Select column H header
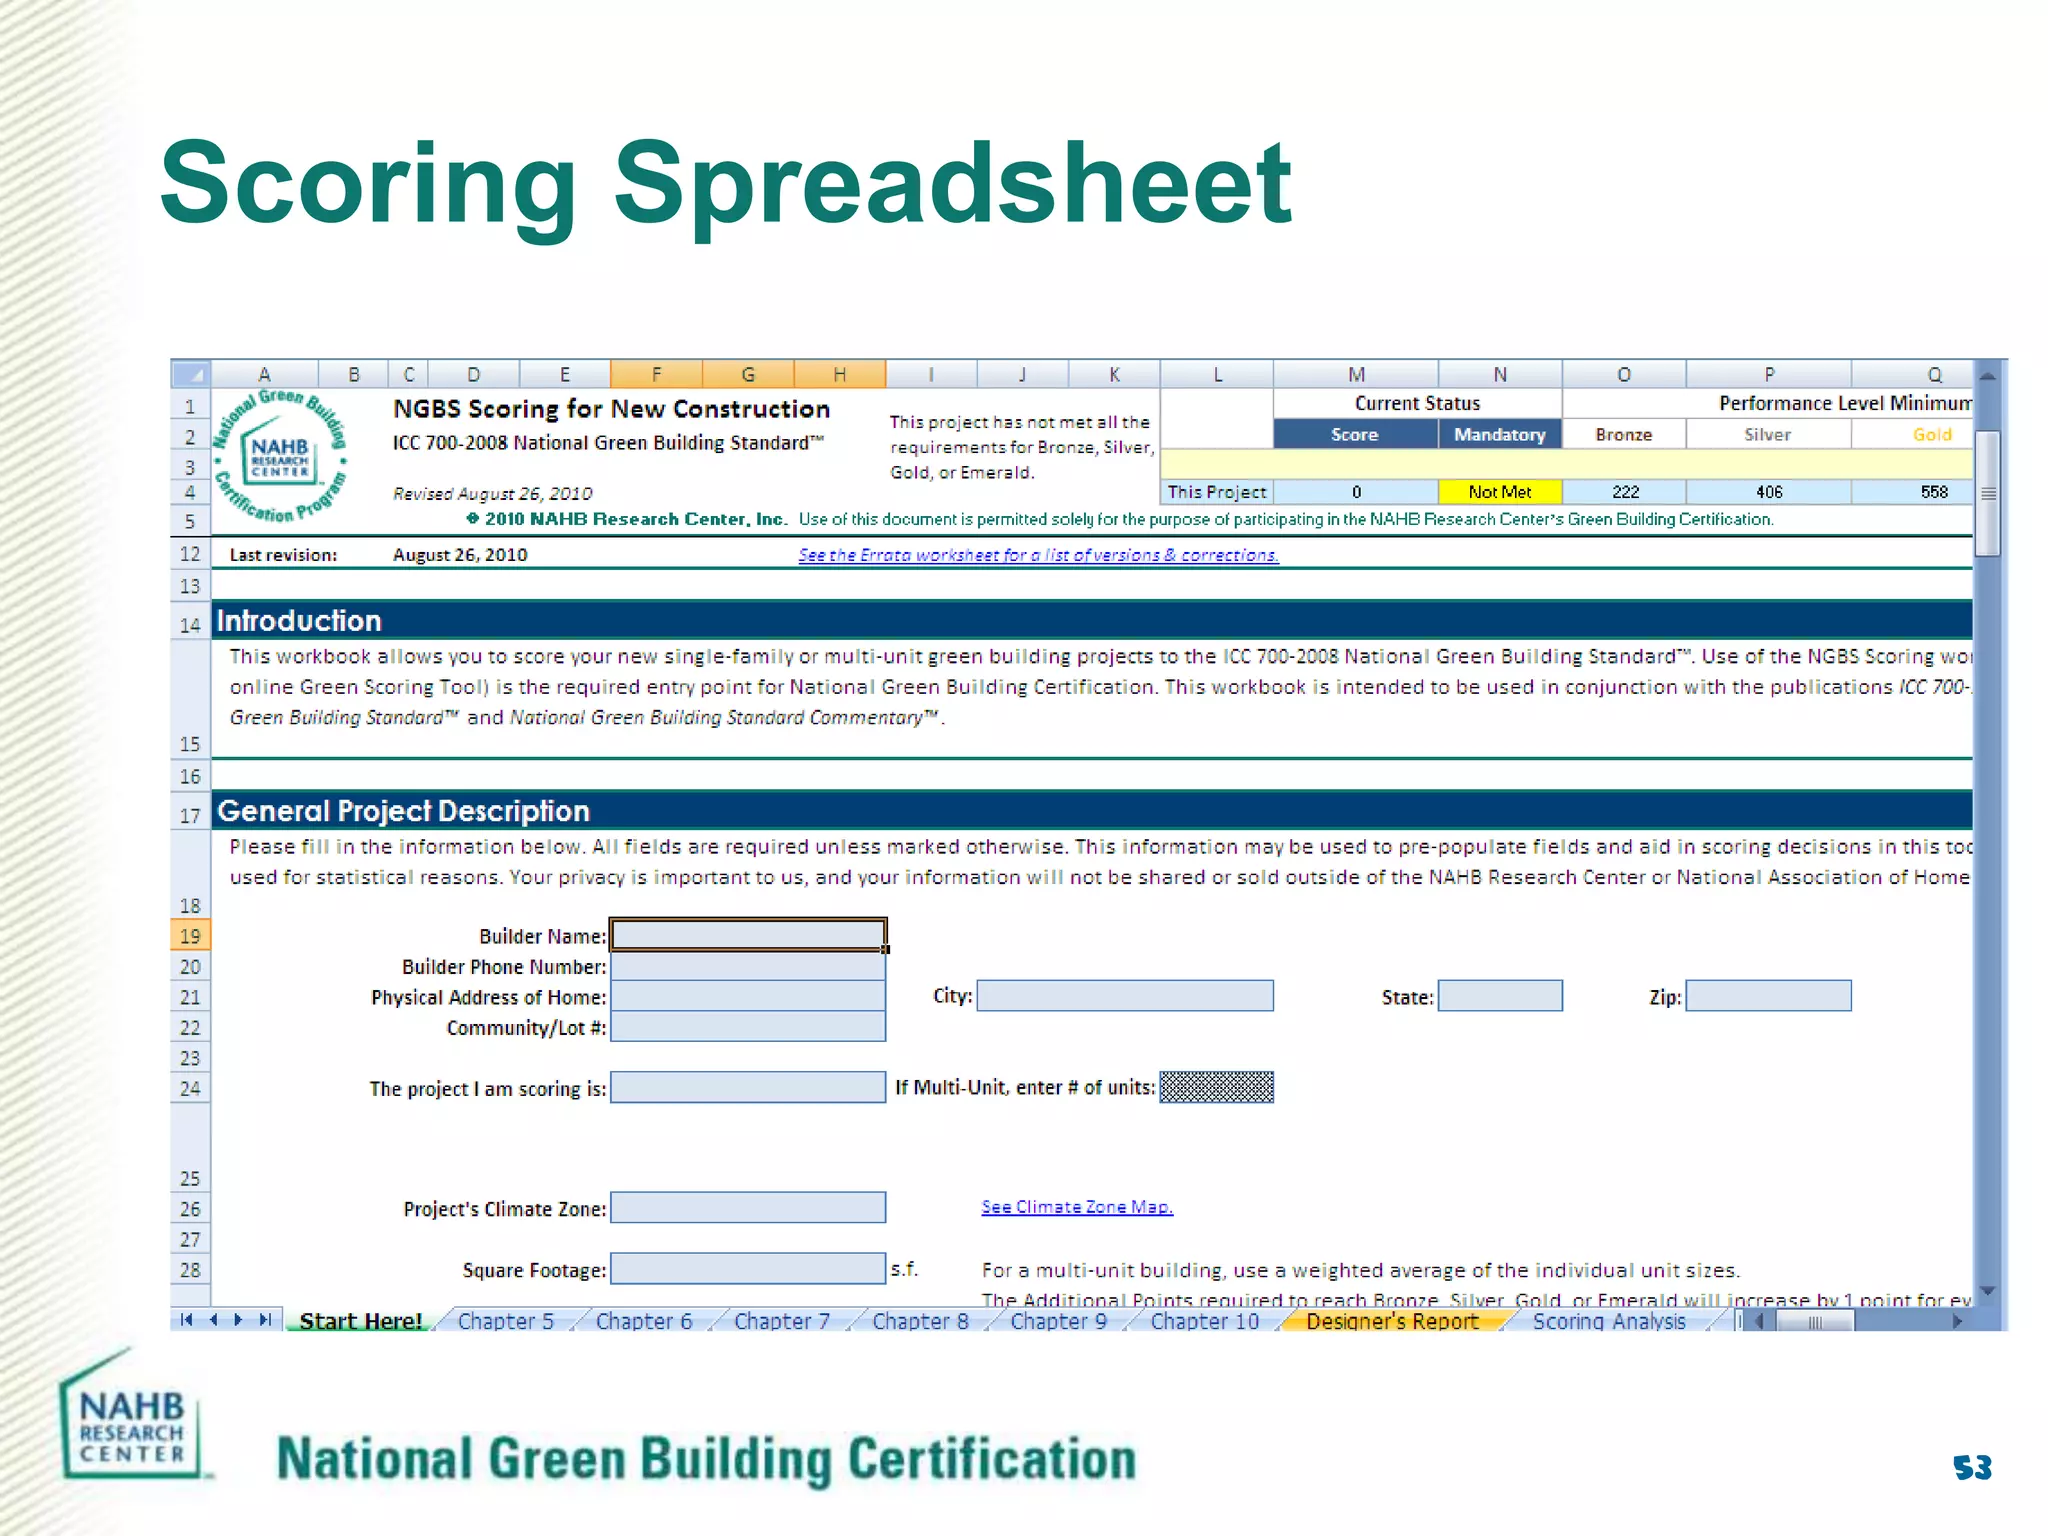 [840, 374]
